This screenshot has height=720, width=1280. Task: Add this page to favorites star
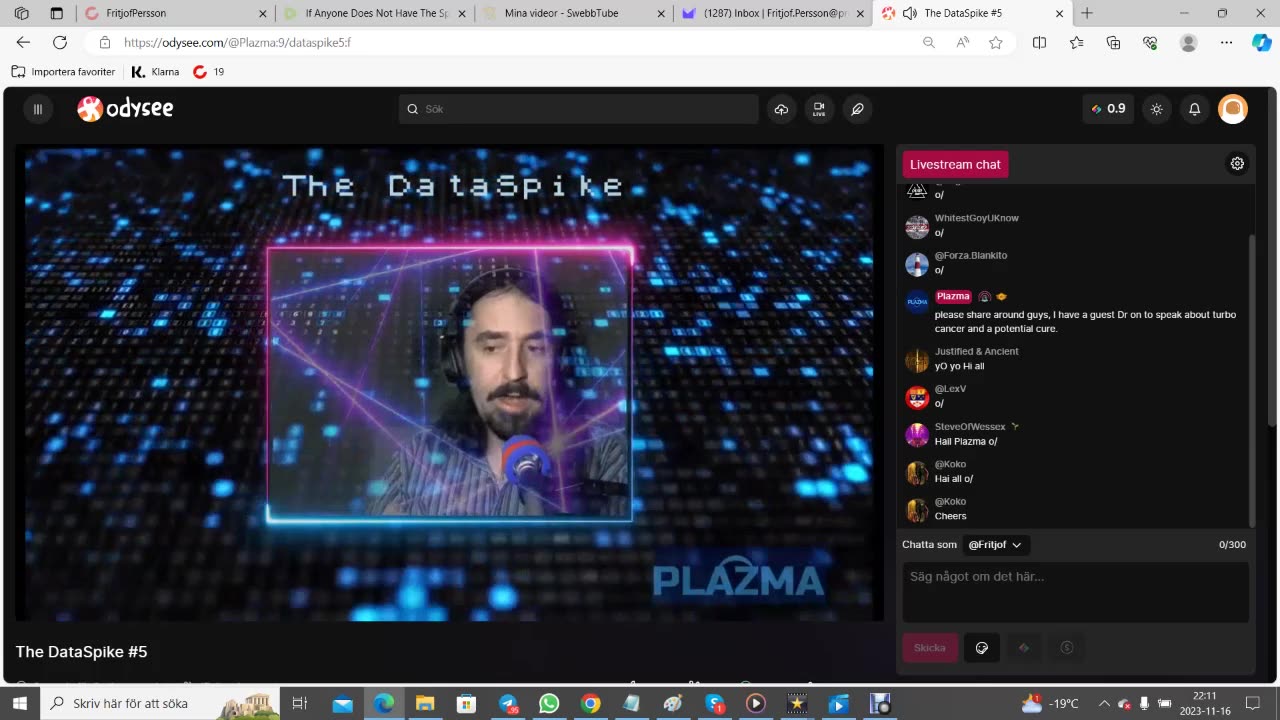point(996,42)
